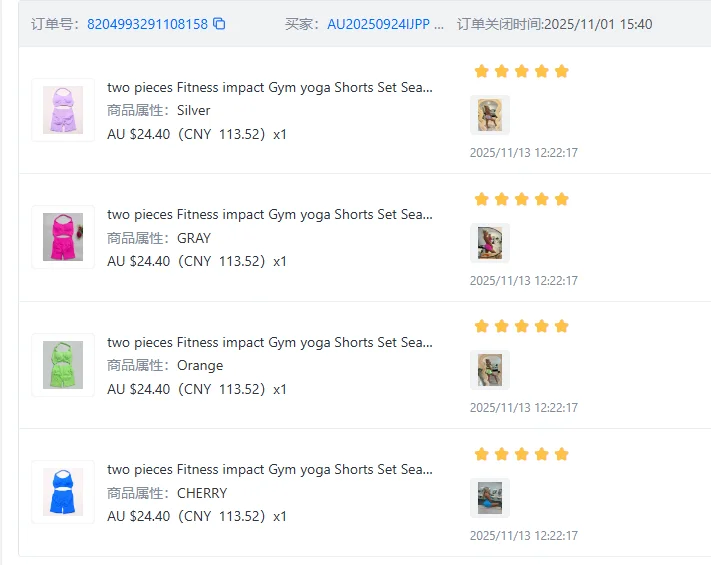This screenshot has height=565, width=711.
Task: Open order number 8204993291108158 link
Action: click(147, 24)
